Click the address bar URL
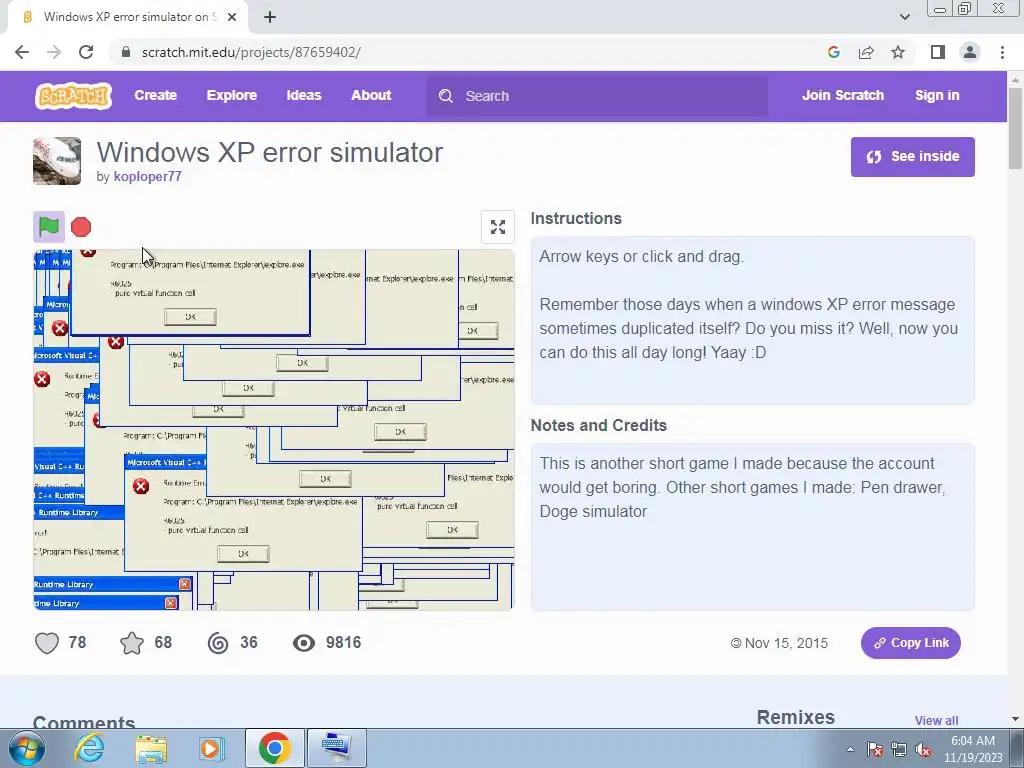 click(x=251, y=52)
